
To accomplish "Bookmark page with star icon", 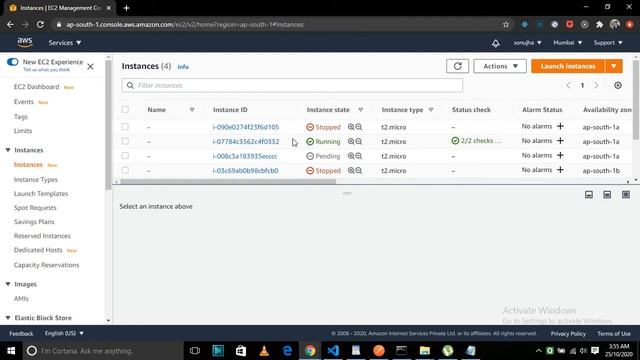I will pyautogui.click(x=506, y=24).
